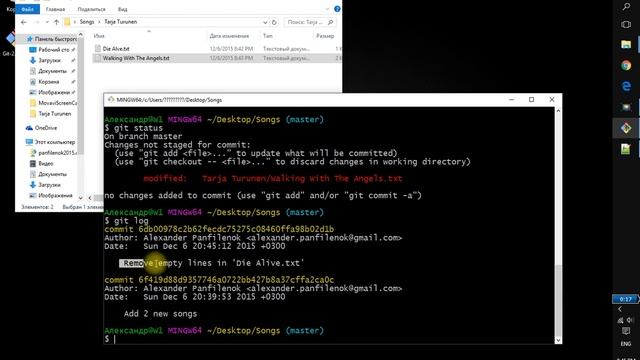Screen dimensions: 640x360
Task: Switch to Git Bash taskbar icon
Action: (626, 128)
